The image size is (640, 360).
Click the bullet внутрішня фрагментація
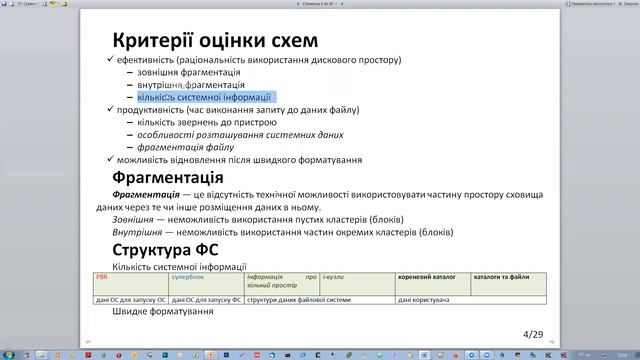click(191, 85)
